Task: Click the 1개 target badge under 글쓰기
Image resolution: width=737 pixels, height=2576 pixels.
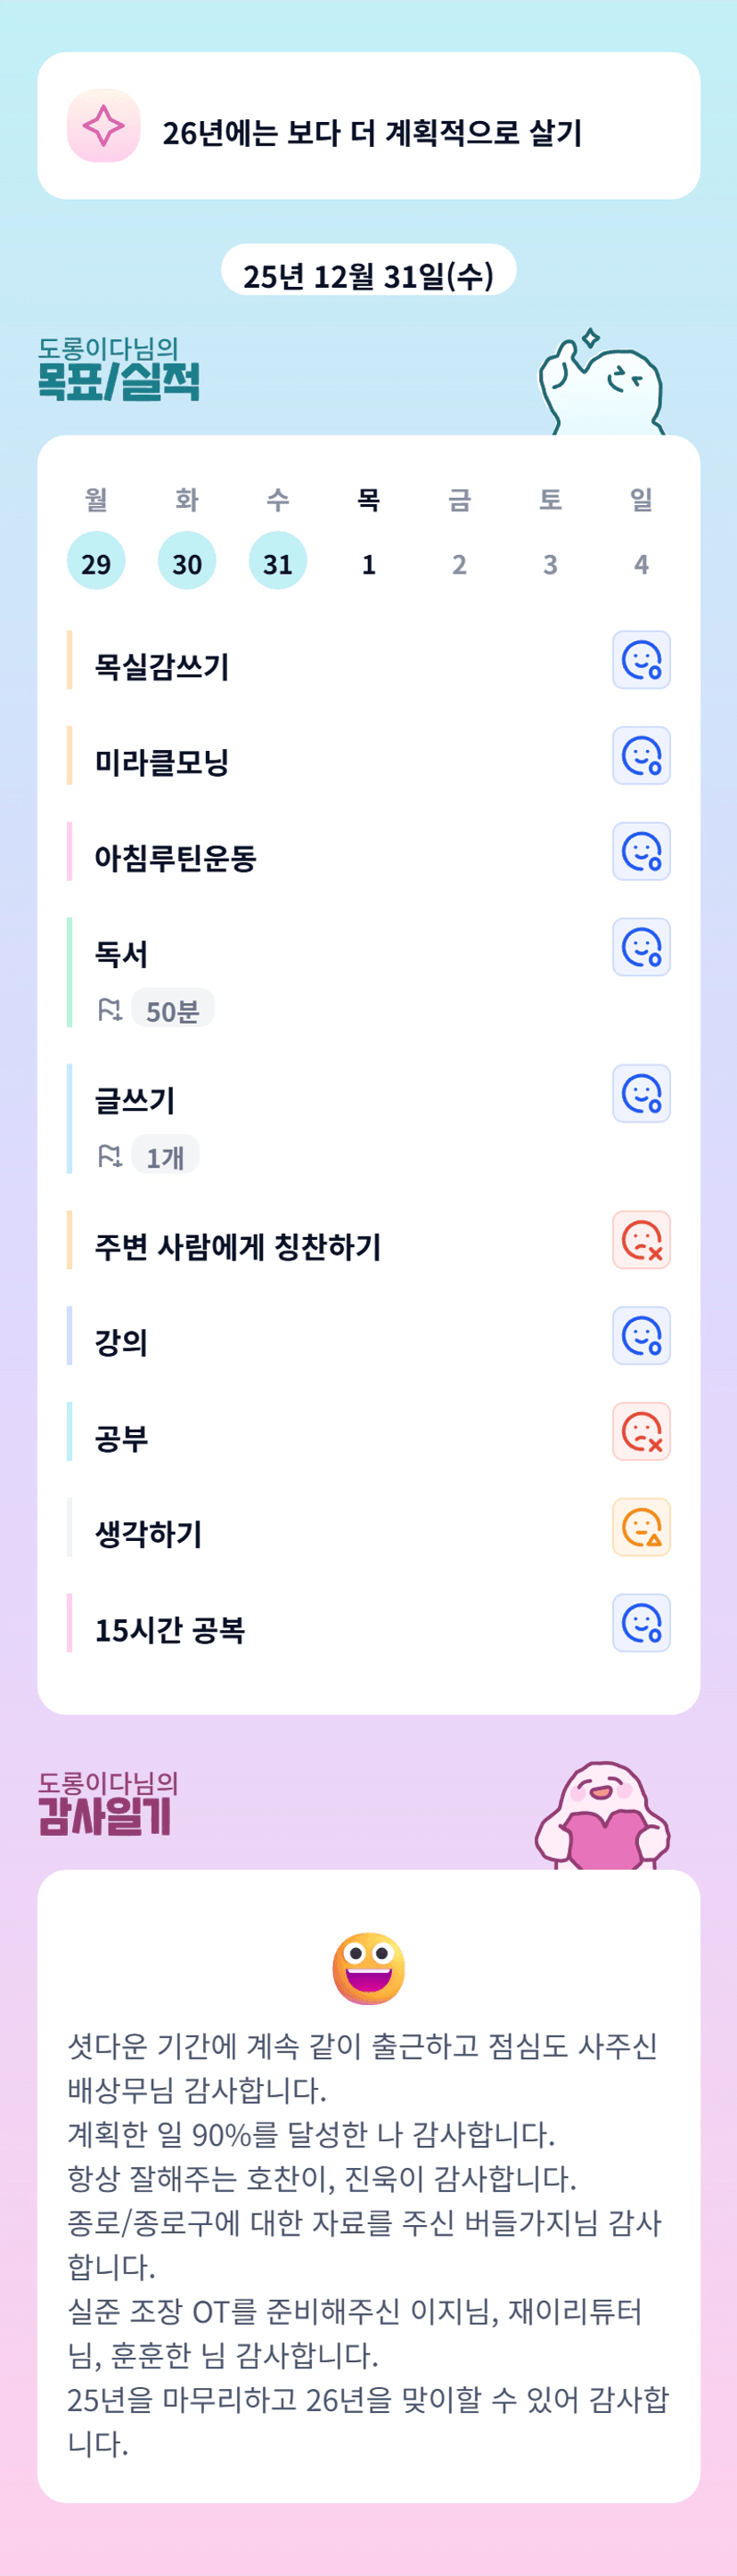Action: tap(165, 1157)
